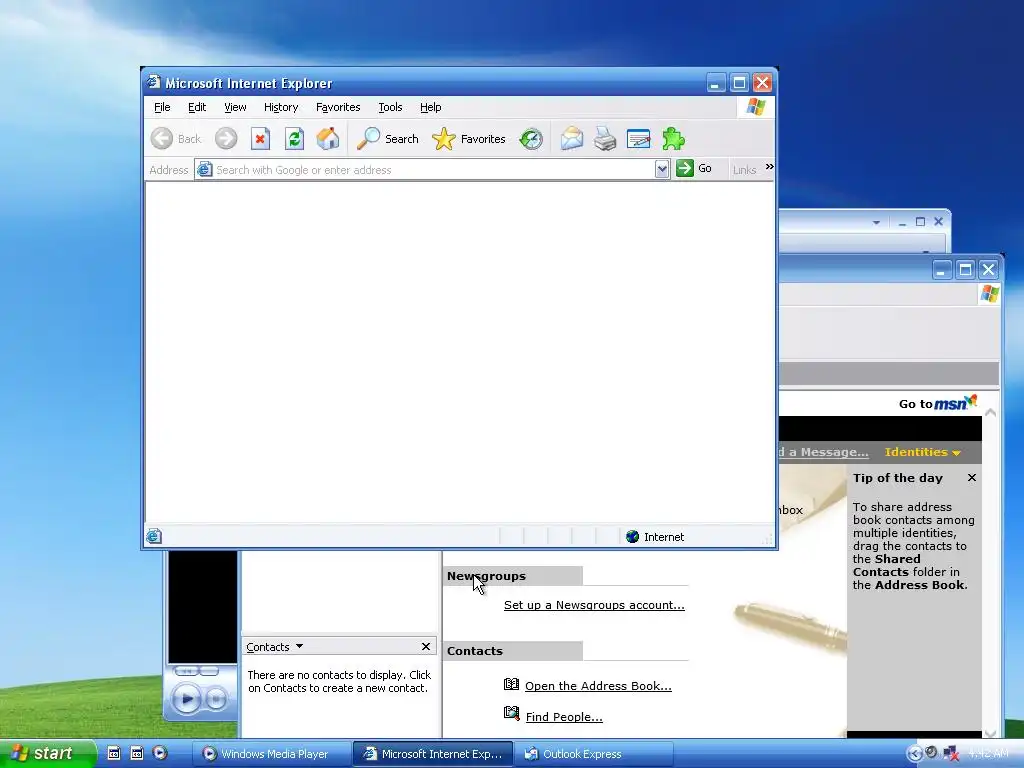The width and height of the screenshot is (1024, 768).
Task: Click the Print icon in IE toolbar
Action: [605, 138]
